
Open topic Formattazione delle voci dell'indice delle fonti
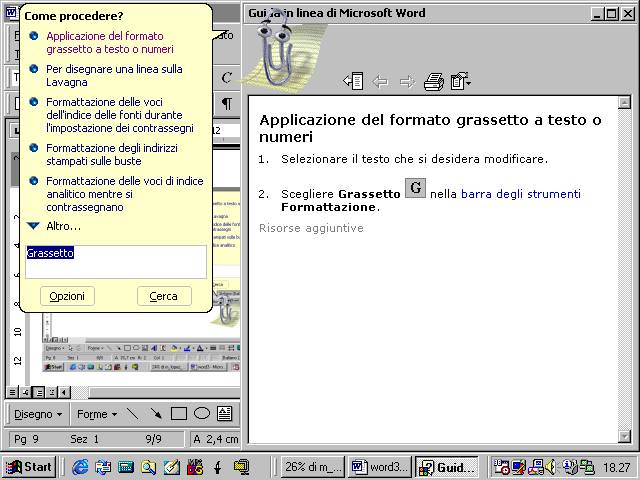(x=120, y=115)
